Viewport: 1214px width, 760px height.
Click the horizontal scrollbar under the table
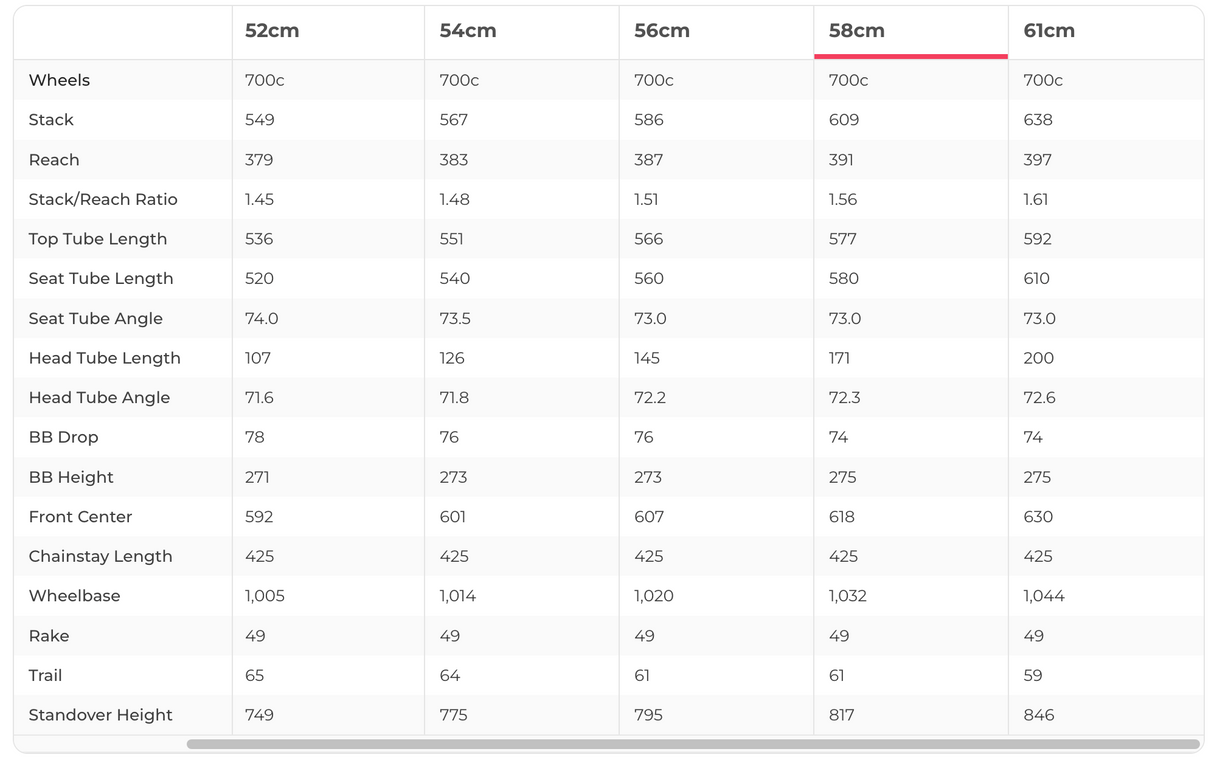pos(692,744)
